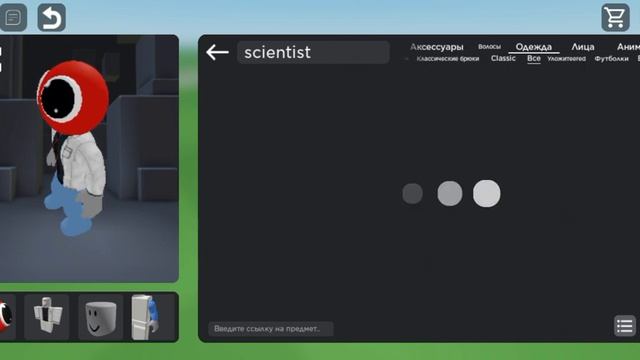Screen dimensions: 640x360
Task: Click the undo arrow button
Action: (x=51, y=18)
